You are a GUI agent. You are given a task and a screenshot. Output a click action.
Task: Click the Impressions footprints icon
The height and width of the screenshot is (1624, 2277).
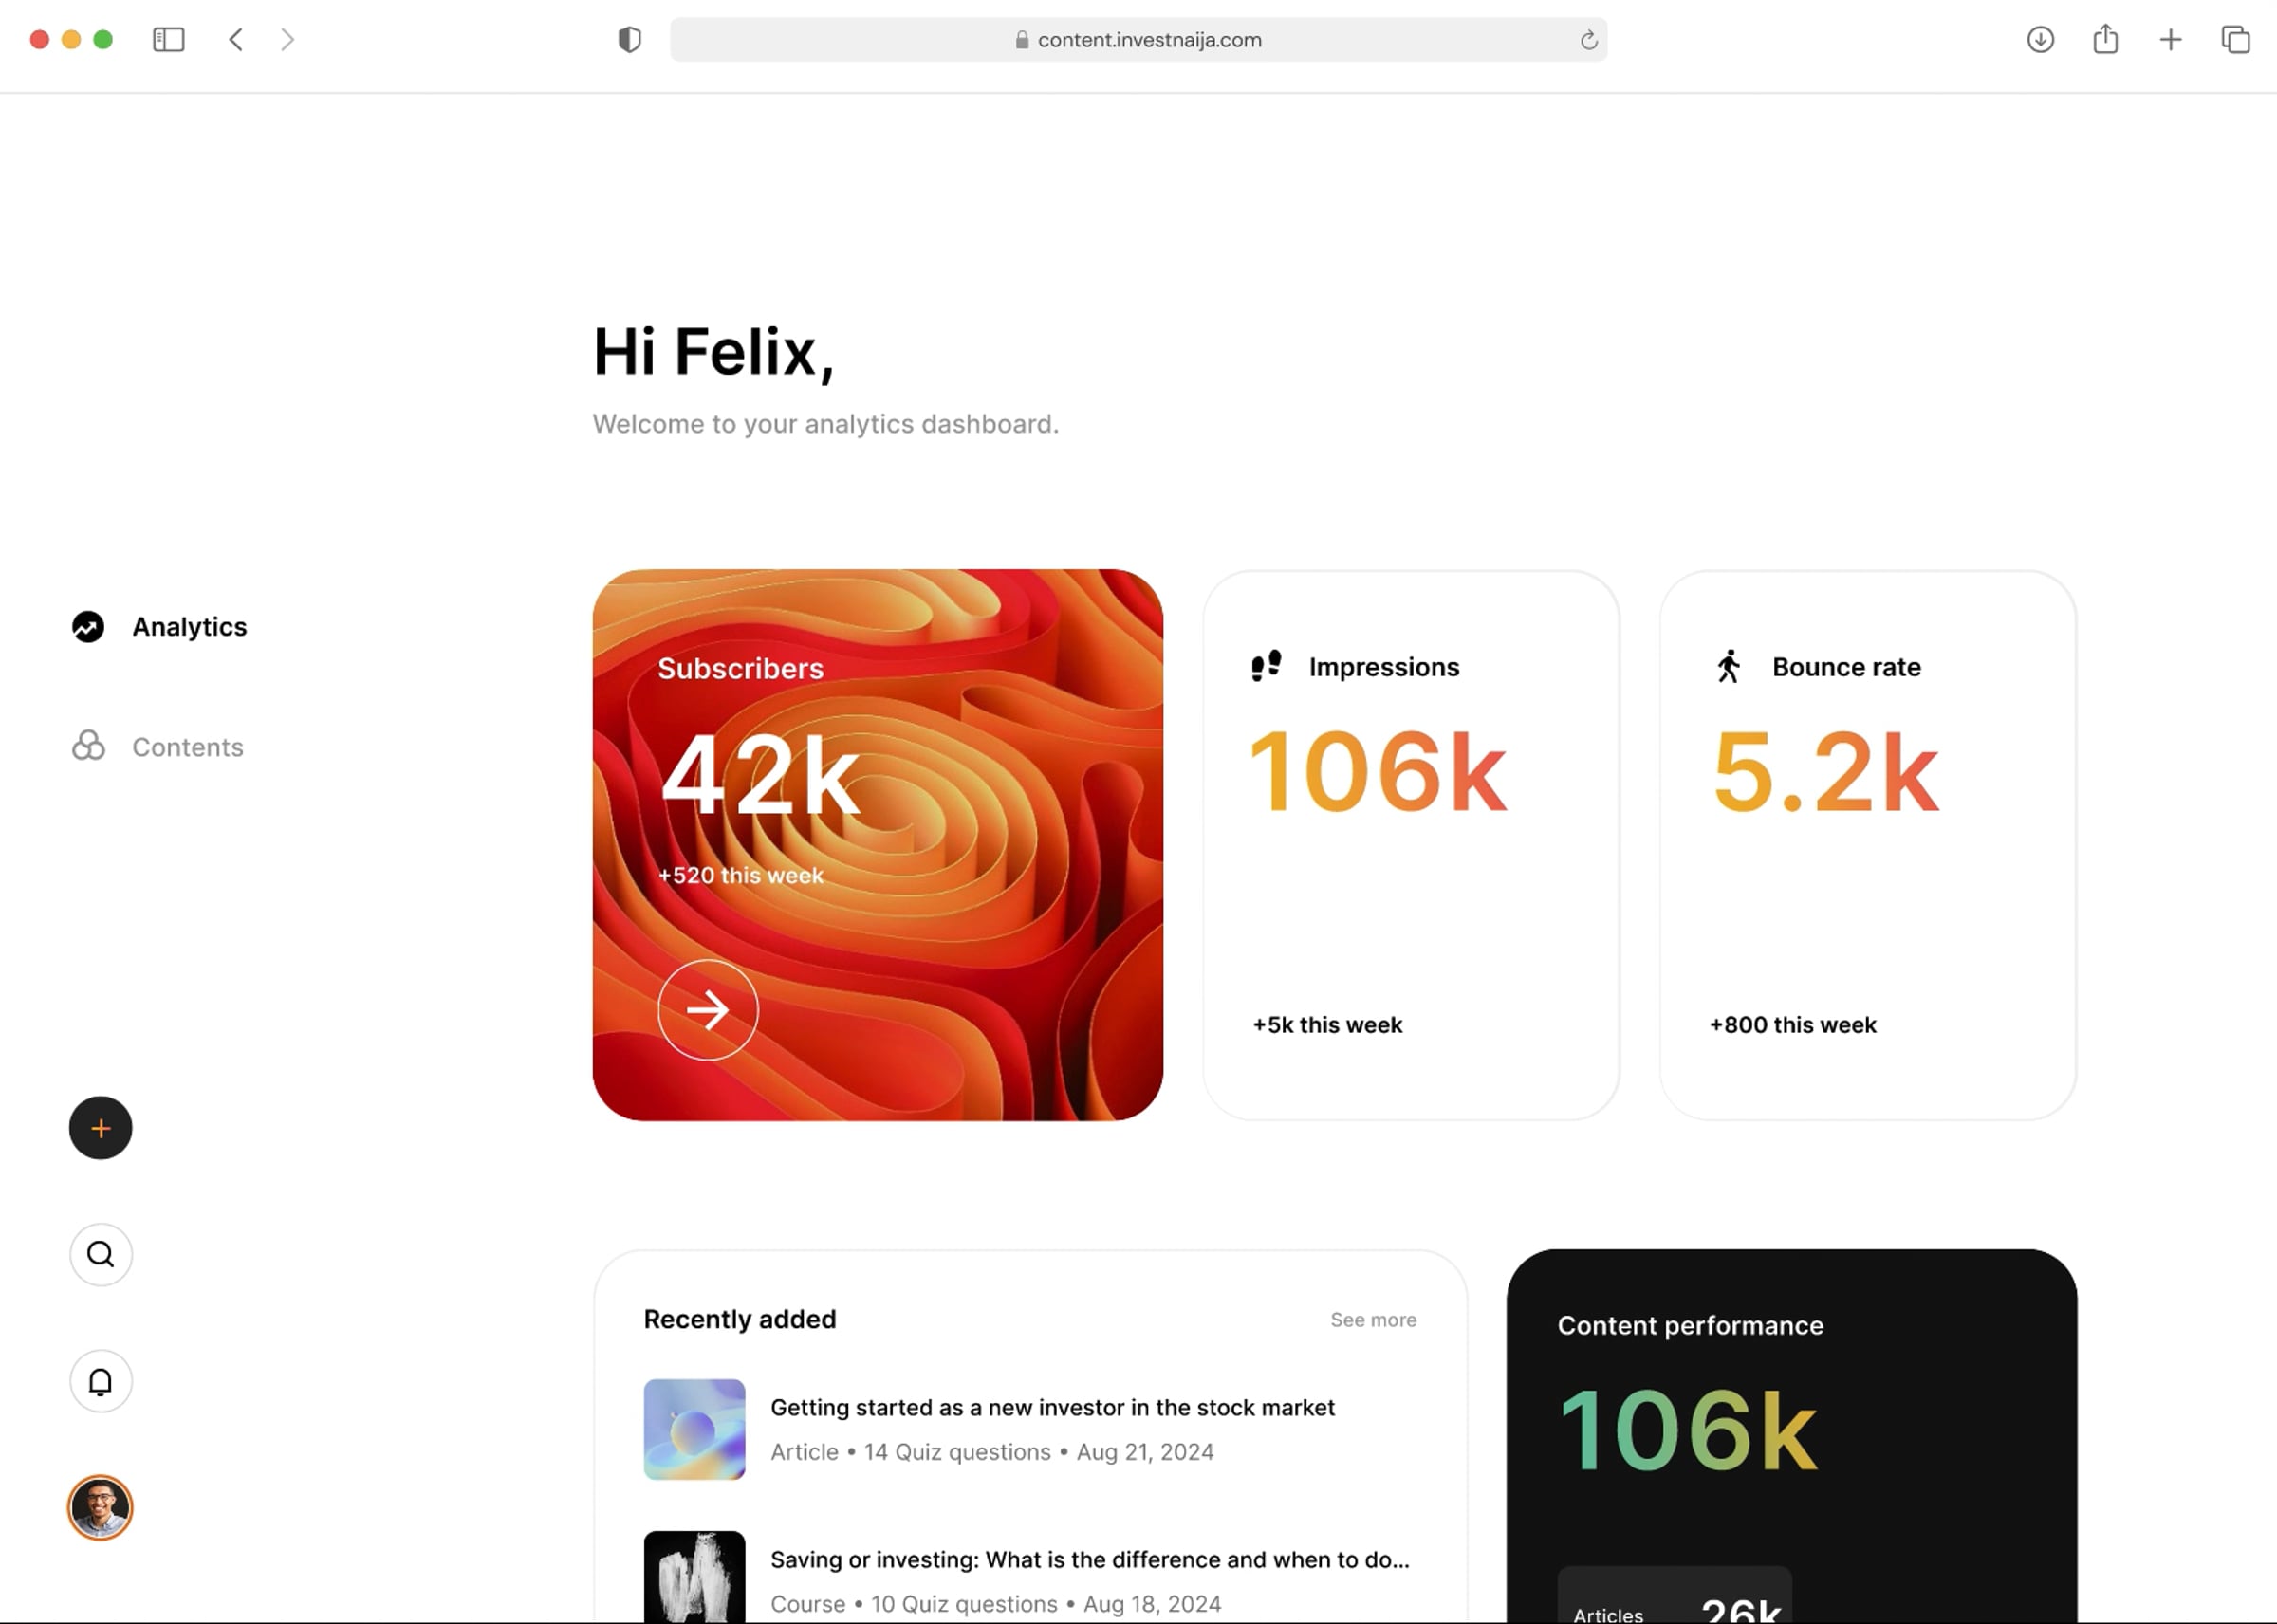pos(1266,666)
